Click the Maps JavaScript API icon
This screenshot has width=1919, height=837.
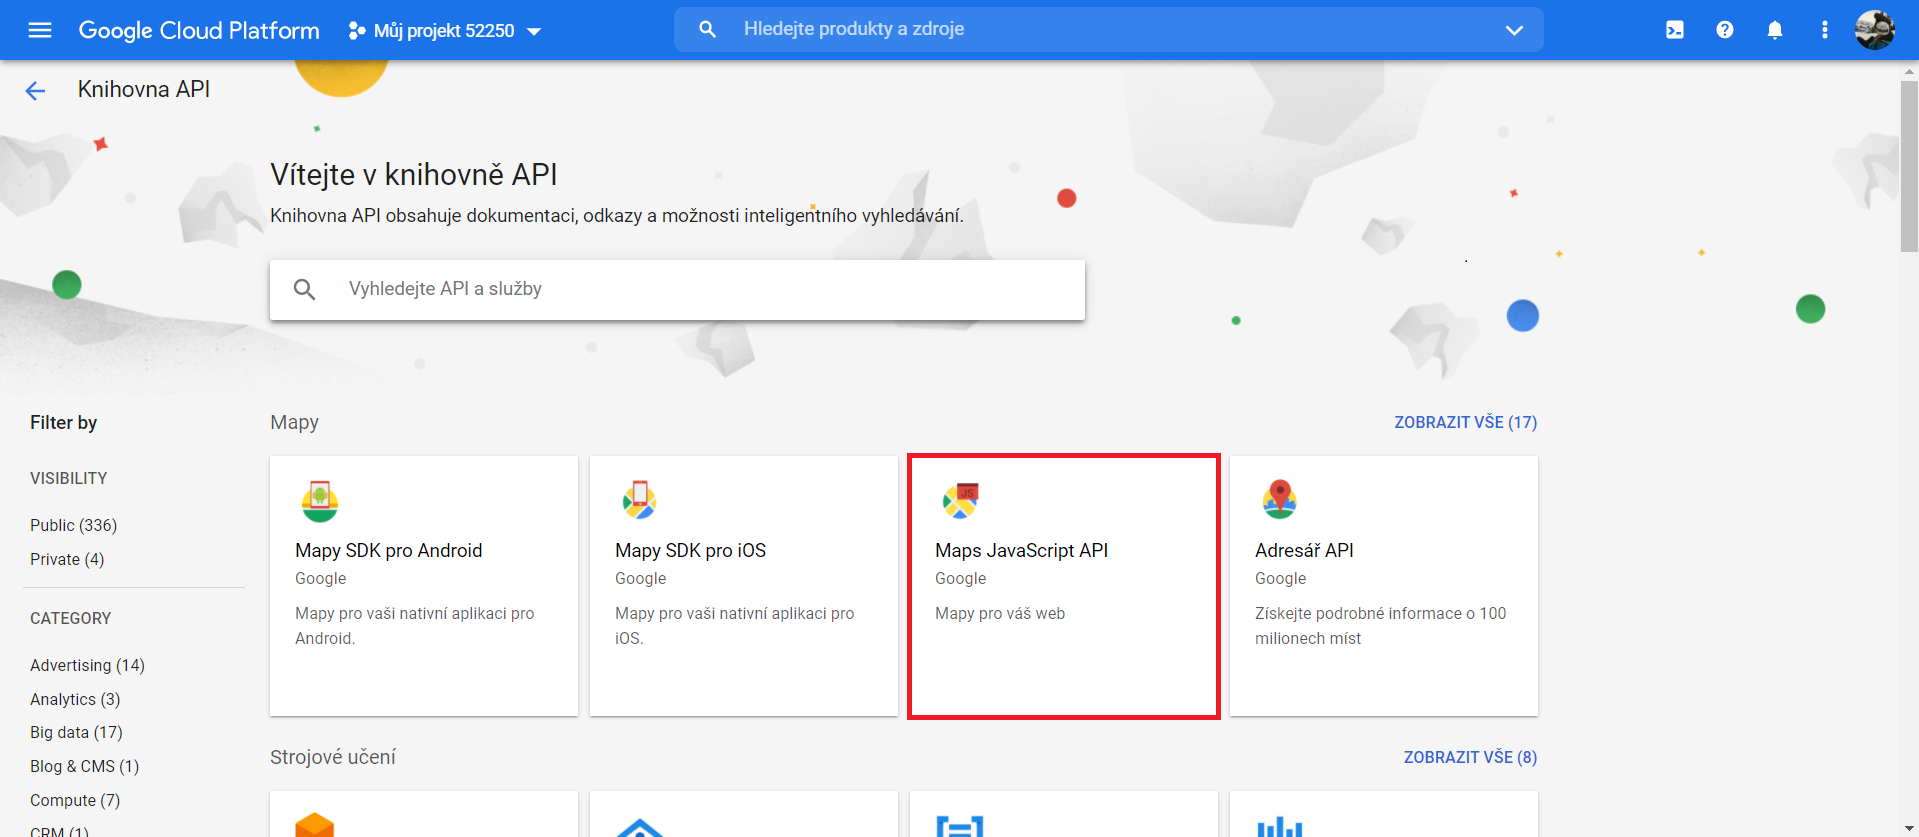click(x=960, y=500)
